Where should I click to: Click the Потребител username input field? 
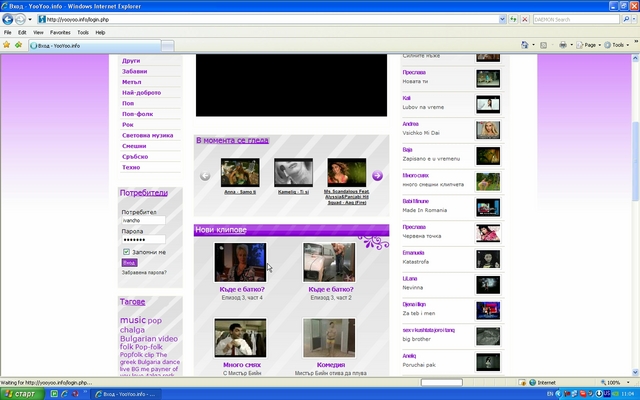[143, 220]
